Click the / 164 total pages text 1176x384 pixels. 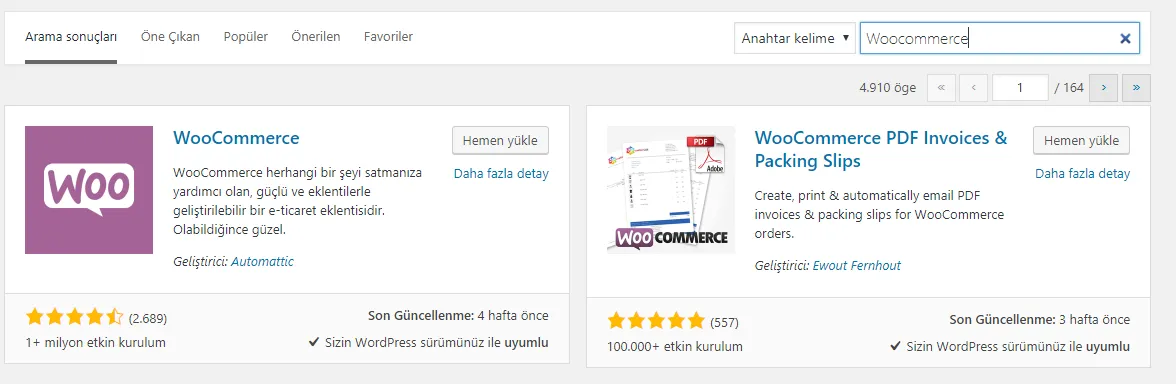(1069, 88)
